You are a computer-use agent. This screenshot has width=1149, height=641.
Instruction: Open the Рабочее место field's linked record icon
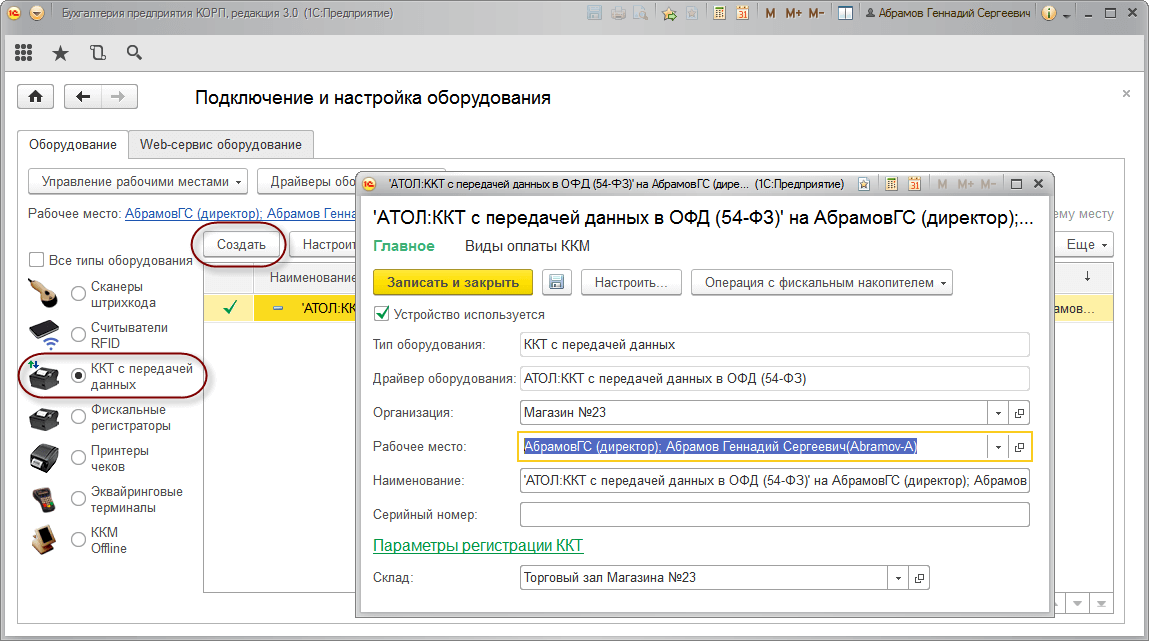(1019, 447)
